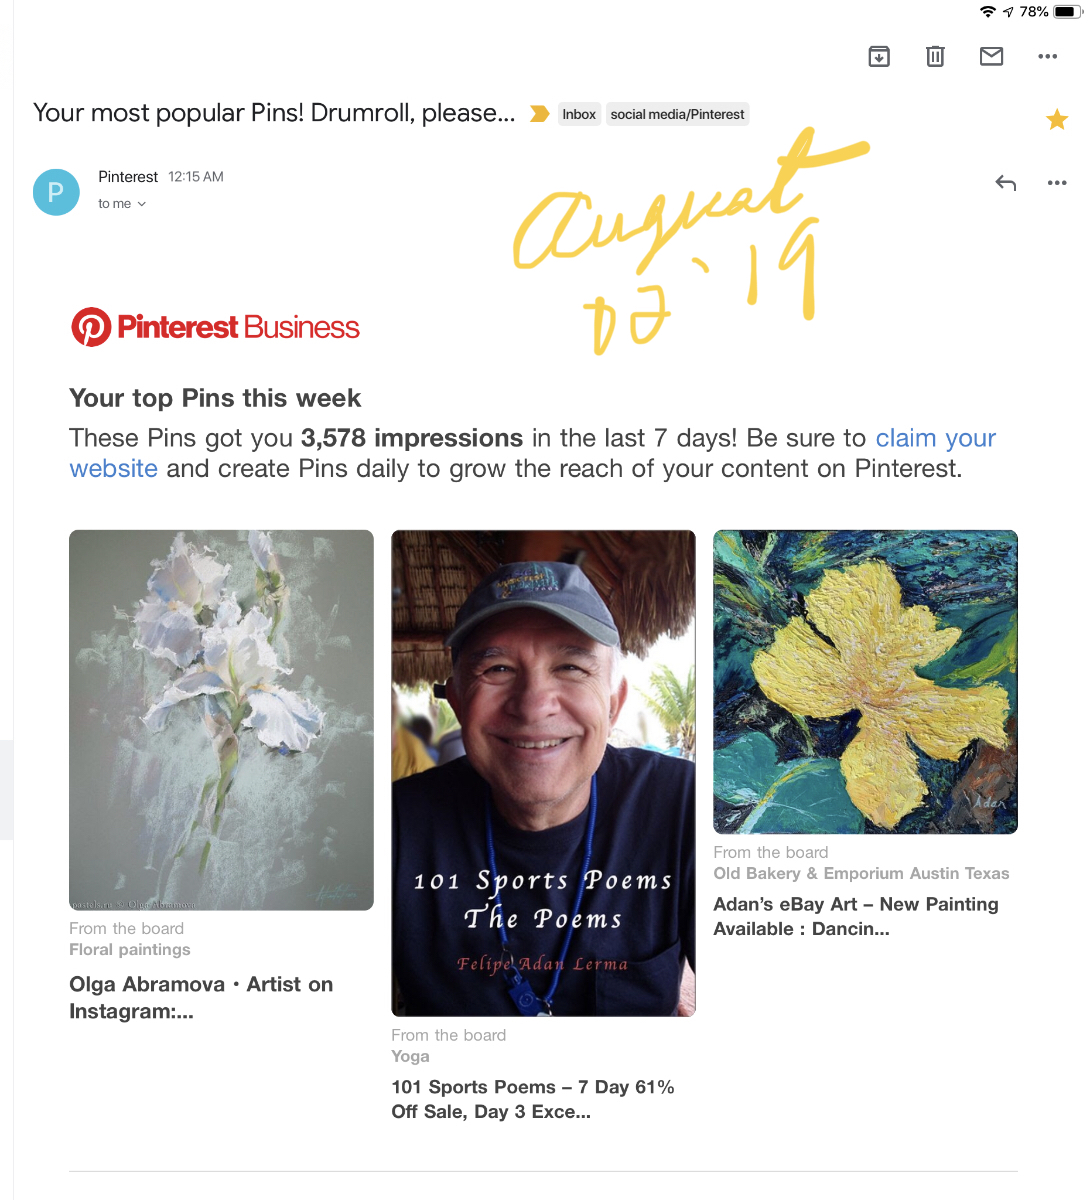Open the Floral paintings board link

pos(129,950)
